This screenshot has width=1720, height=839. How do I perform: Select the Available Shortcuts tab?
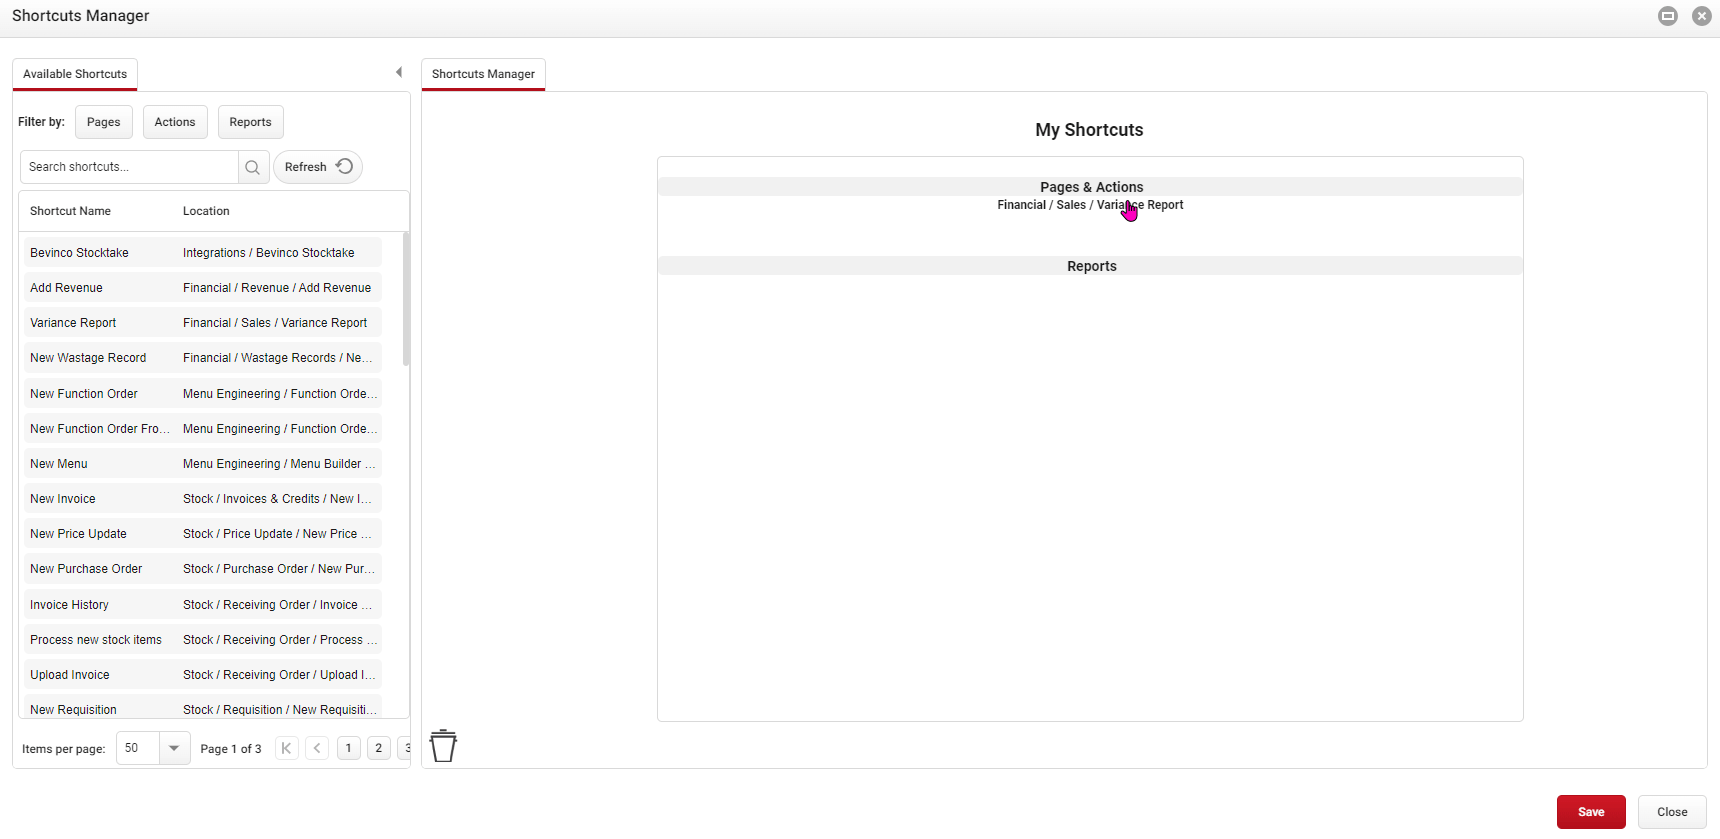[x=75, y=74]
